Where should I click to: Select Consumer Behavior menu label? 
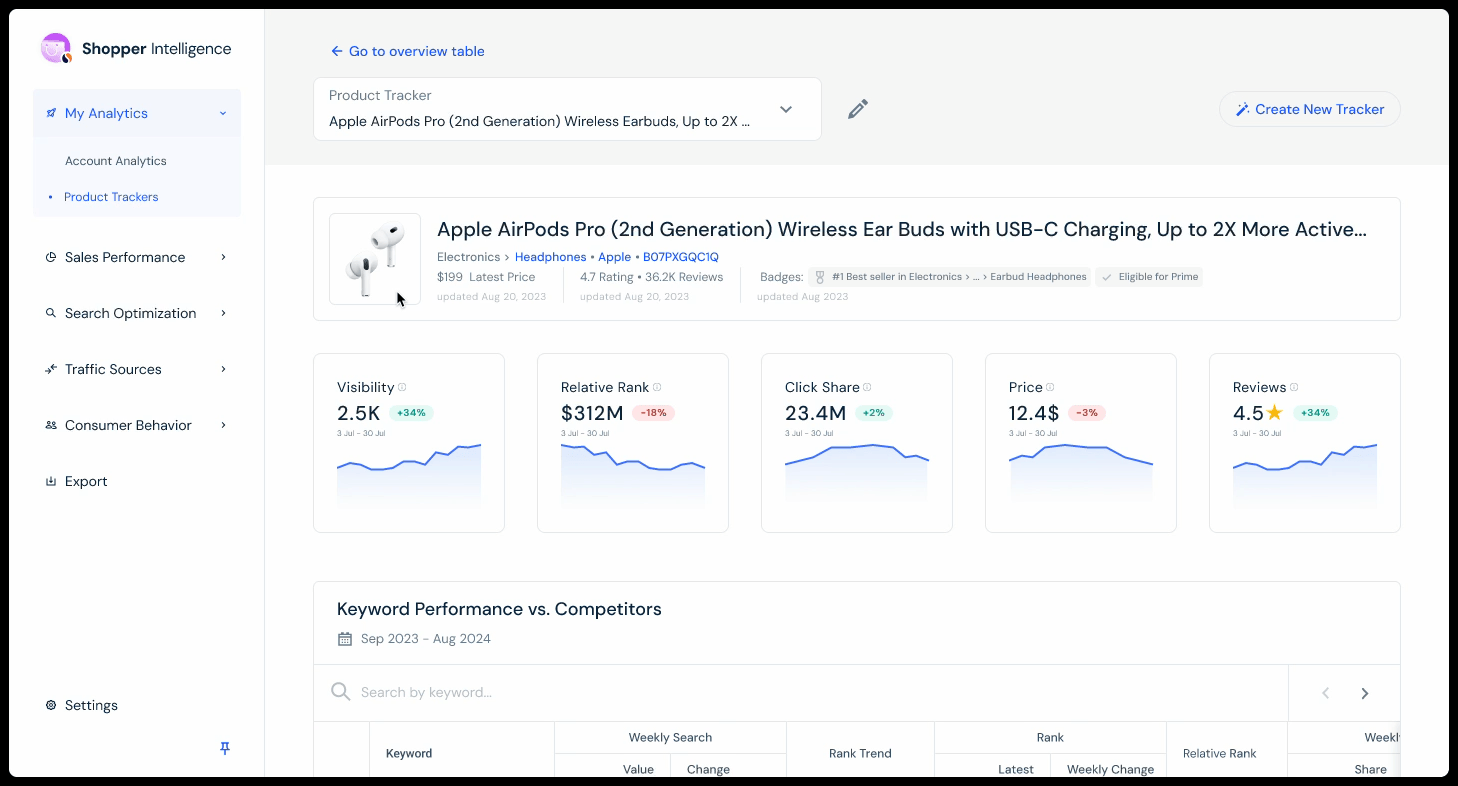(128, 425)
